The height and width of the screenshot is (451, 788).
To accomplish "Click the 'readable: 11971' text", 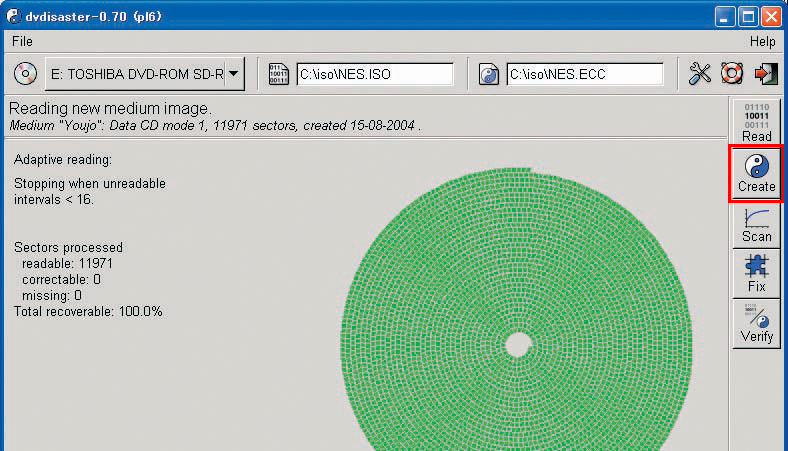I will click(67, 263).
